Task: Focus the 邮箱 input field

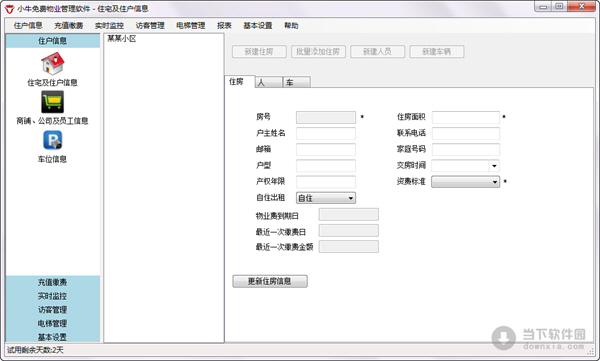Action: tap(326, 149)
